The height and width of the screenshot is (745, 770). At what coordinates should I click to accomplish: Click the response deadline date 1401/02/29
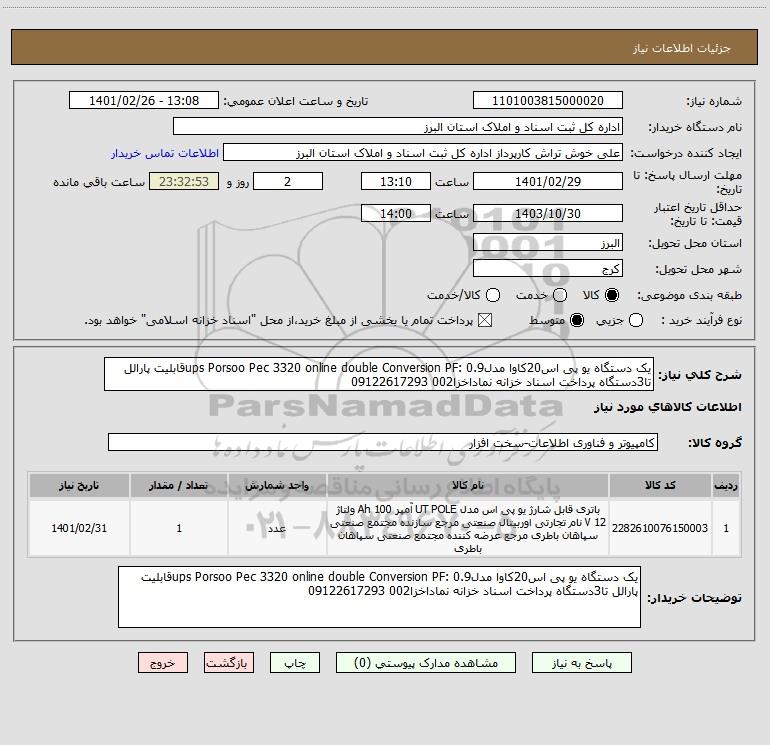(548, 181)
